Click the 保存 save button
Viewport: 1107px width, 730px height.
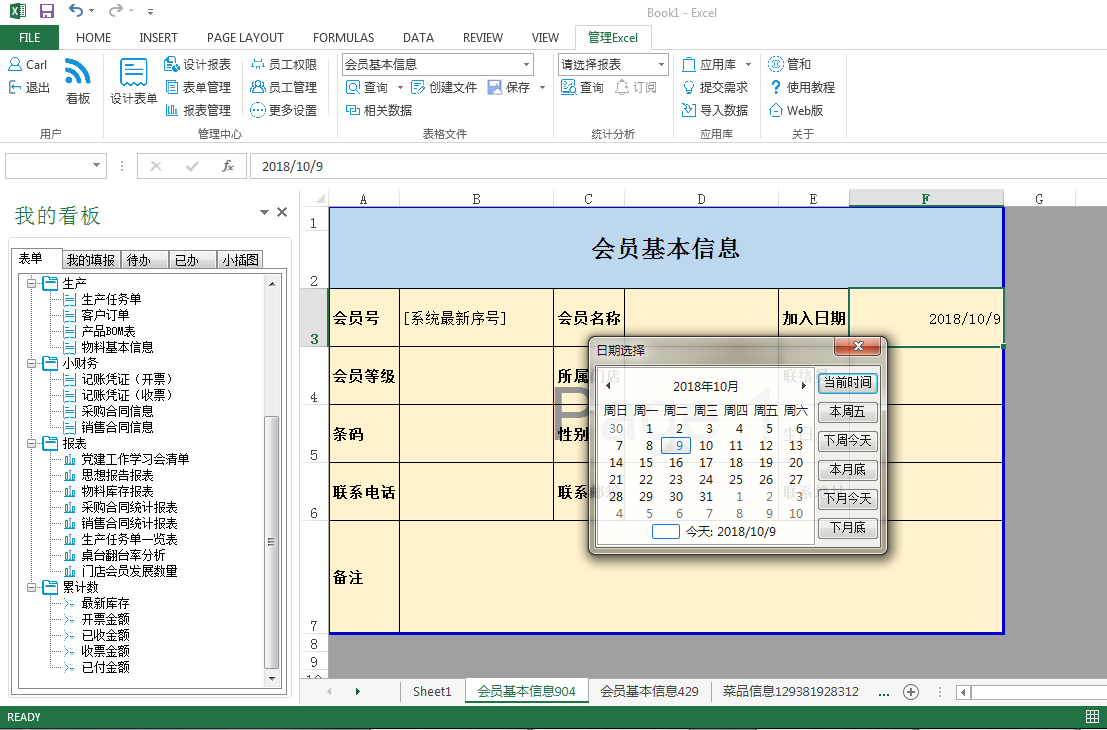click(509, 87)
